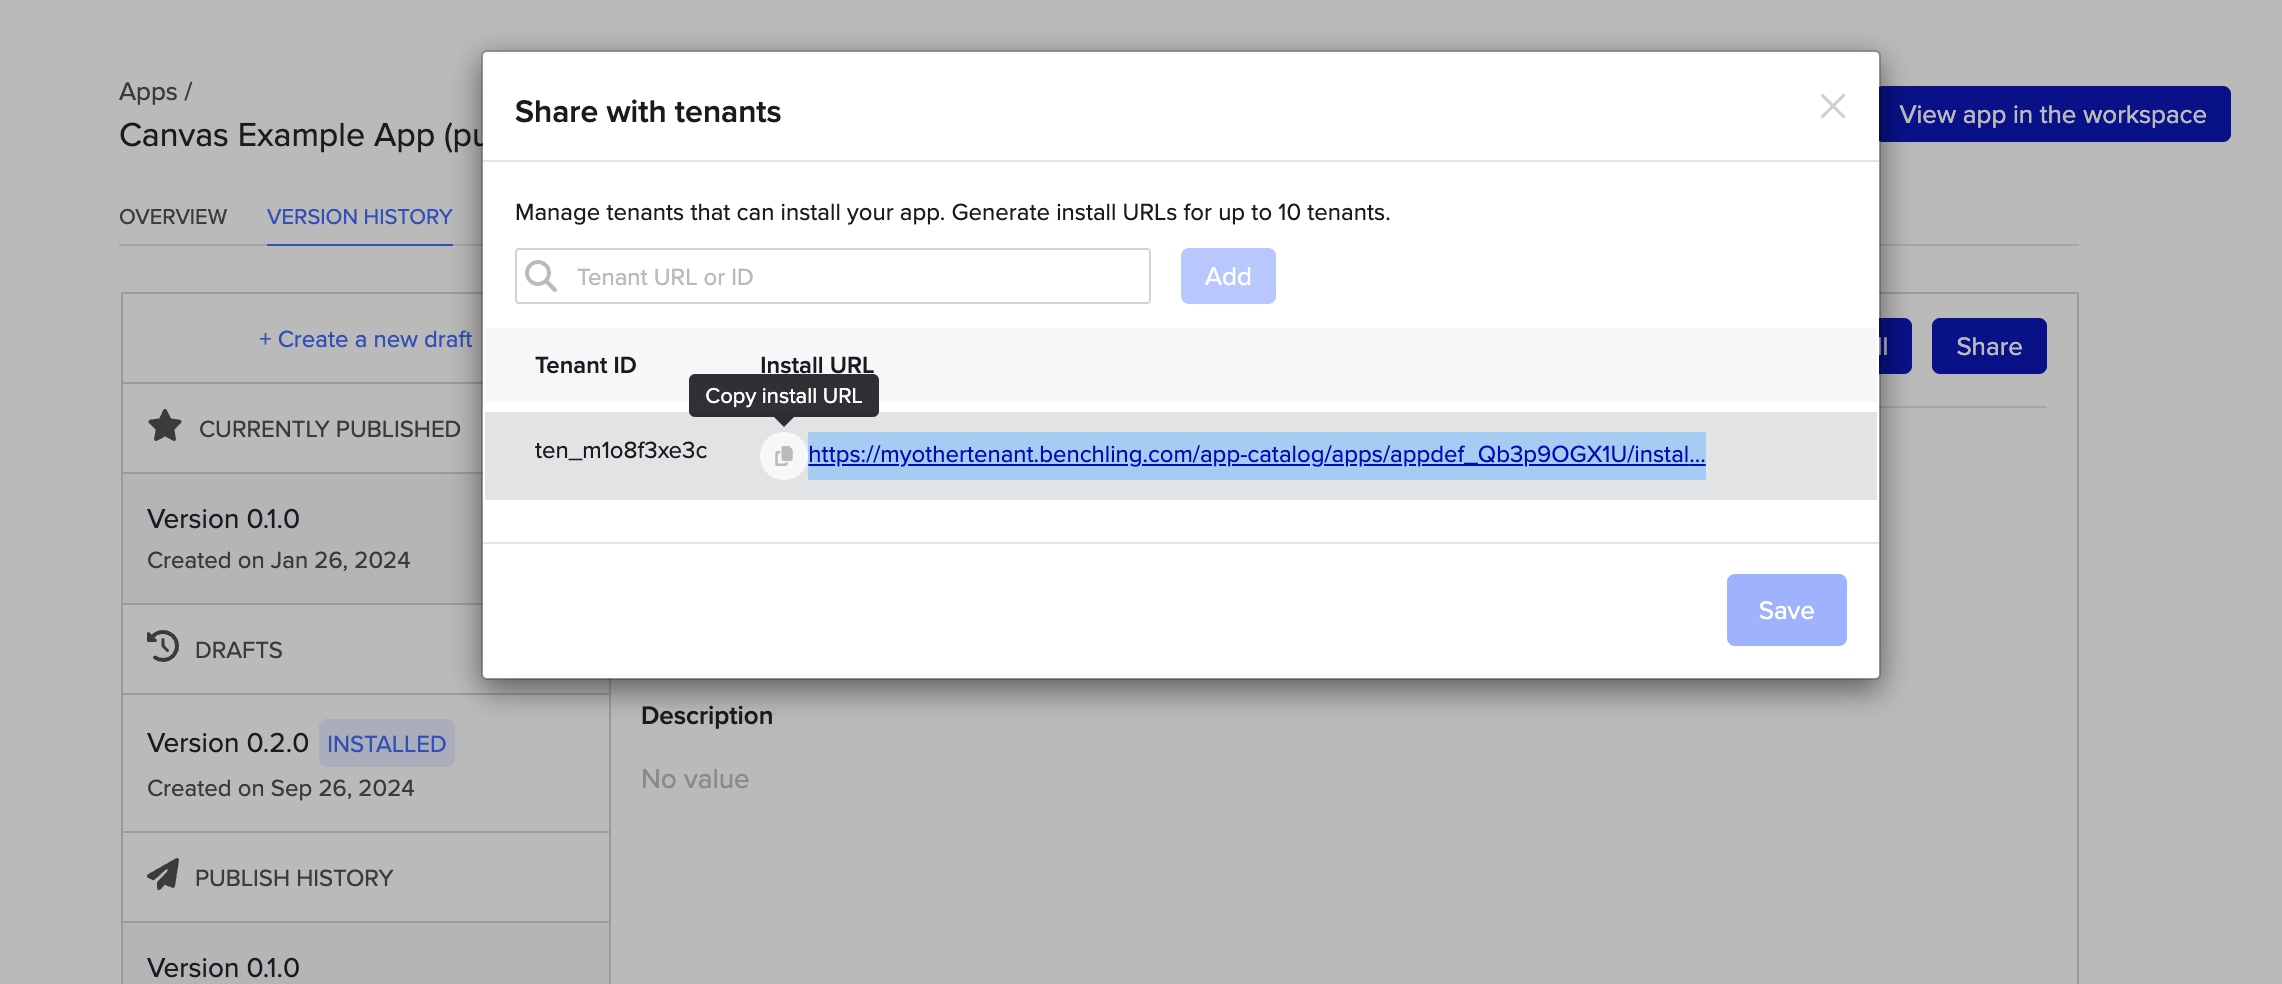Click the CURRENTLY PUBLISHED section header

[329, 429]
